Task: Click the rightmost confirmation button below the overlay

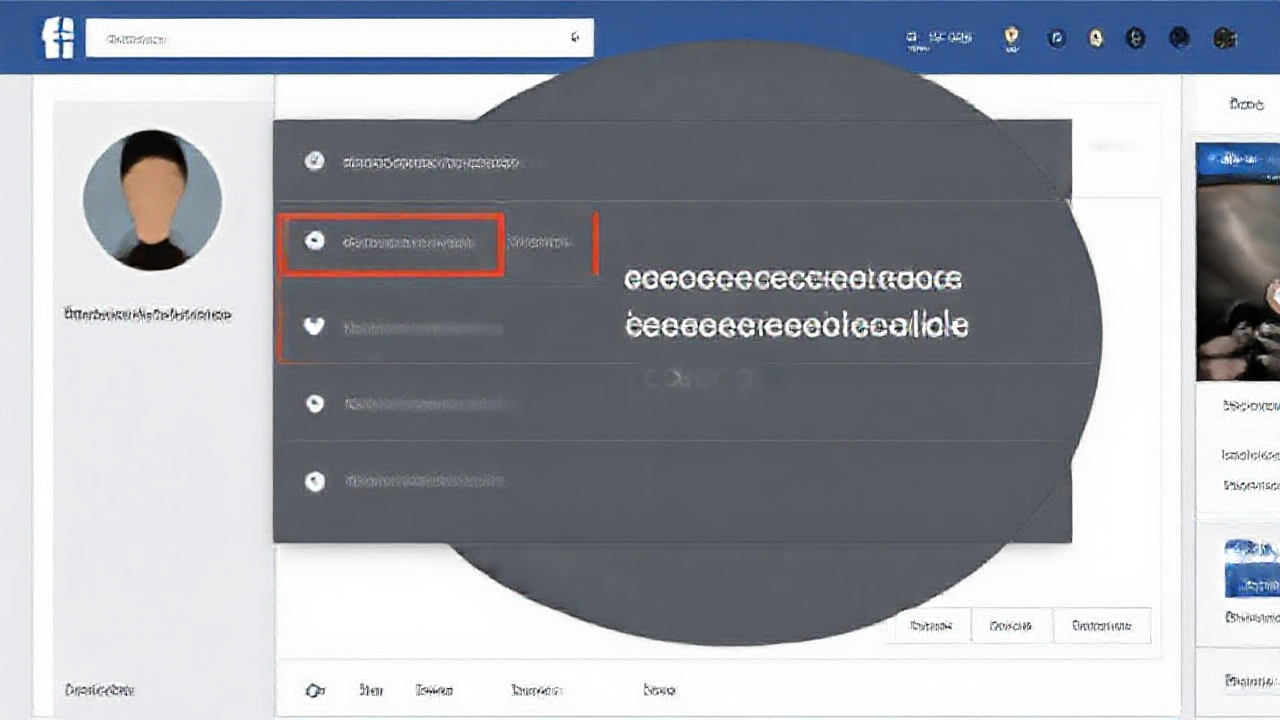Action: (x=1101, y=625)
